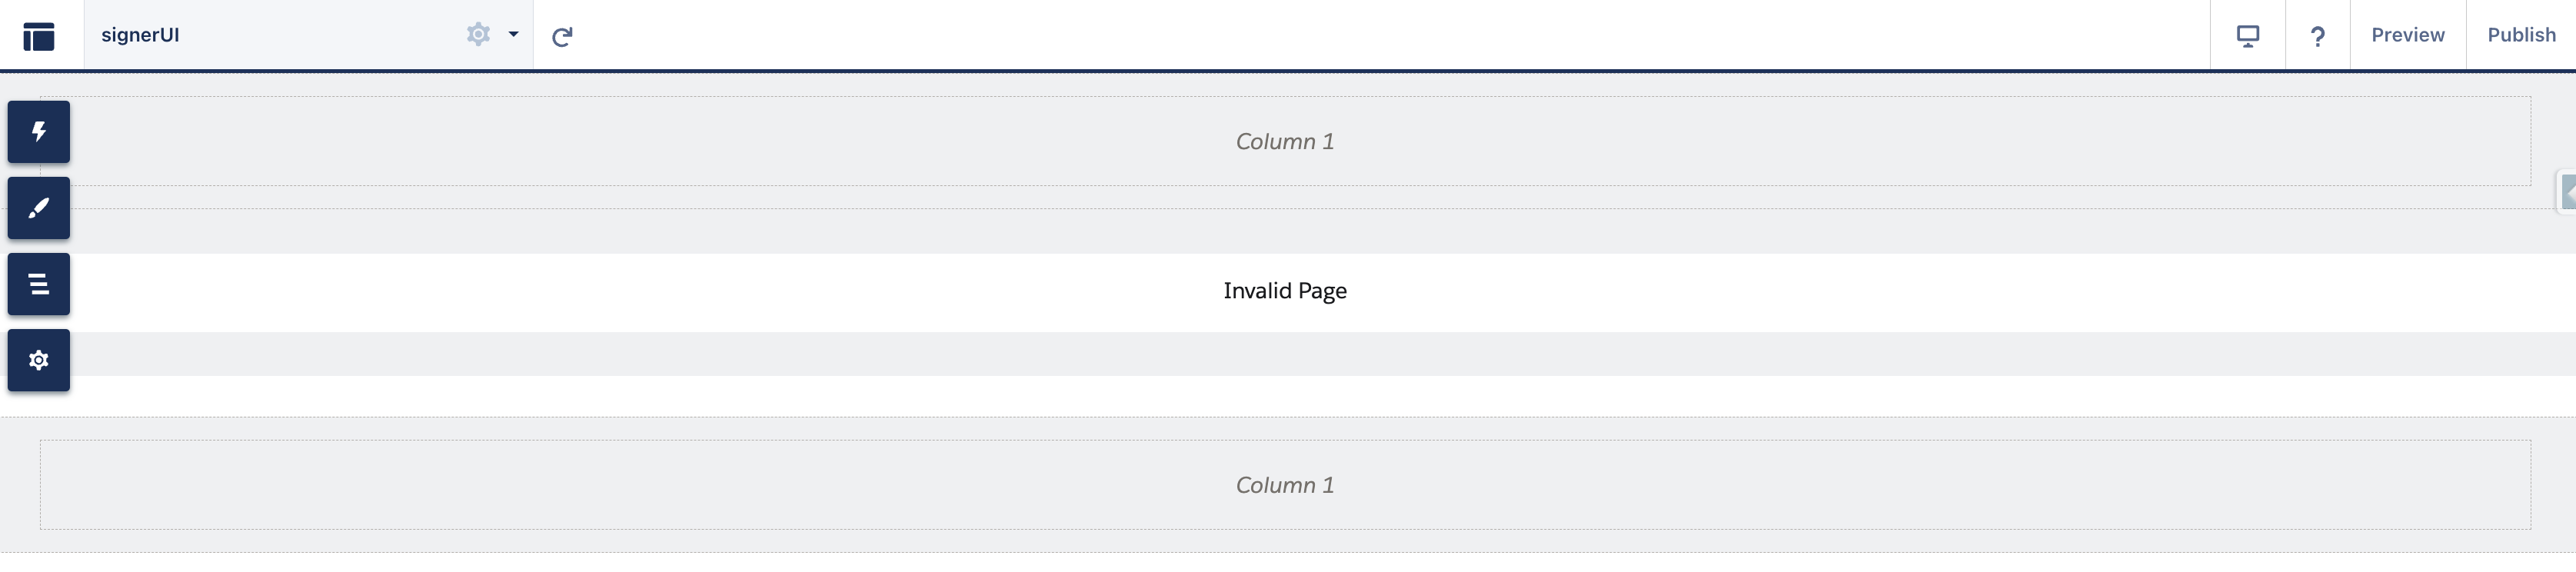Click the Invalid Page message
Viewport: 2576px width, 572px height.
pyautogui.click(x=1284, y=291)
